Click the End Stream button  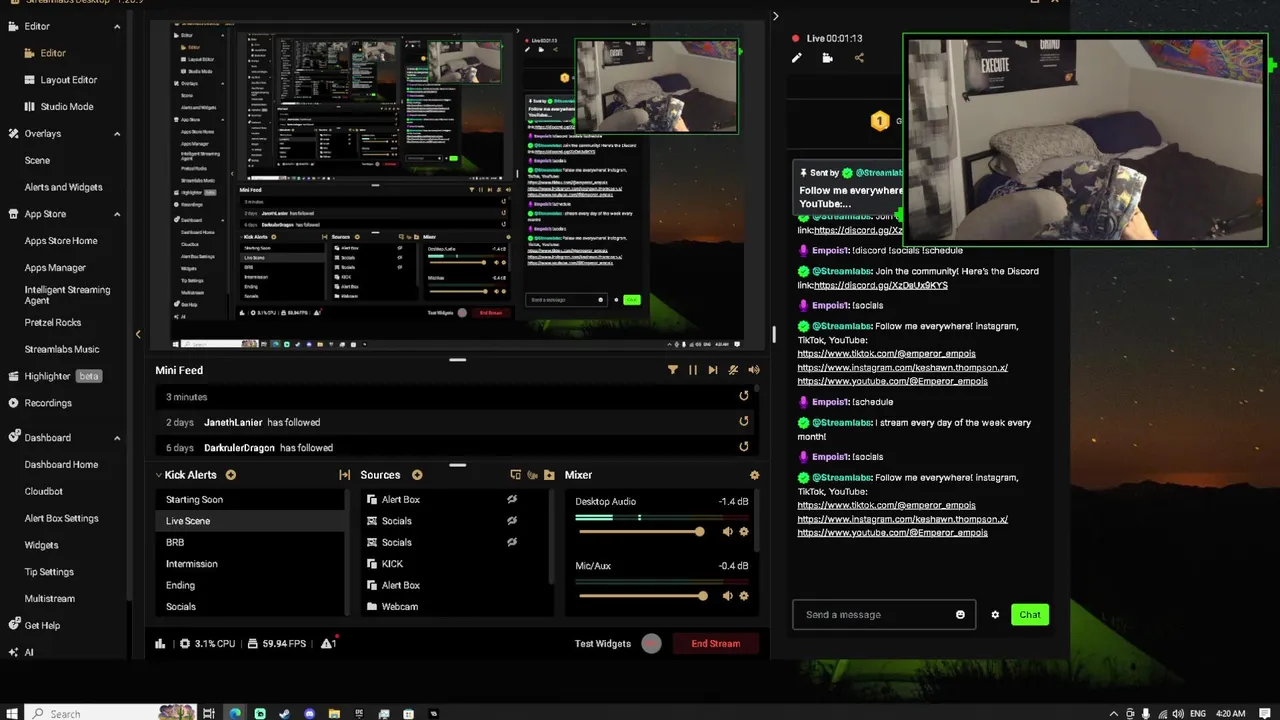[x=716, y=644]
